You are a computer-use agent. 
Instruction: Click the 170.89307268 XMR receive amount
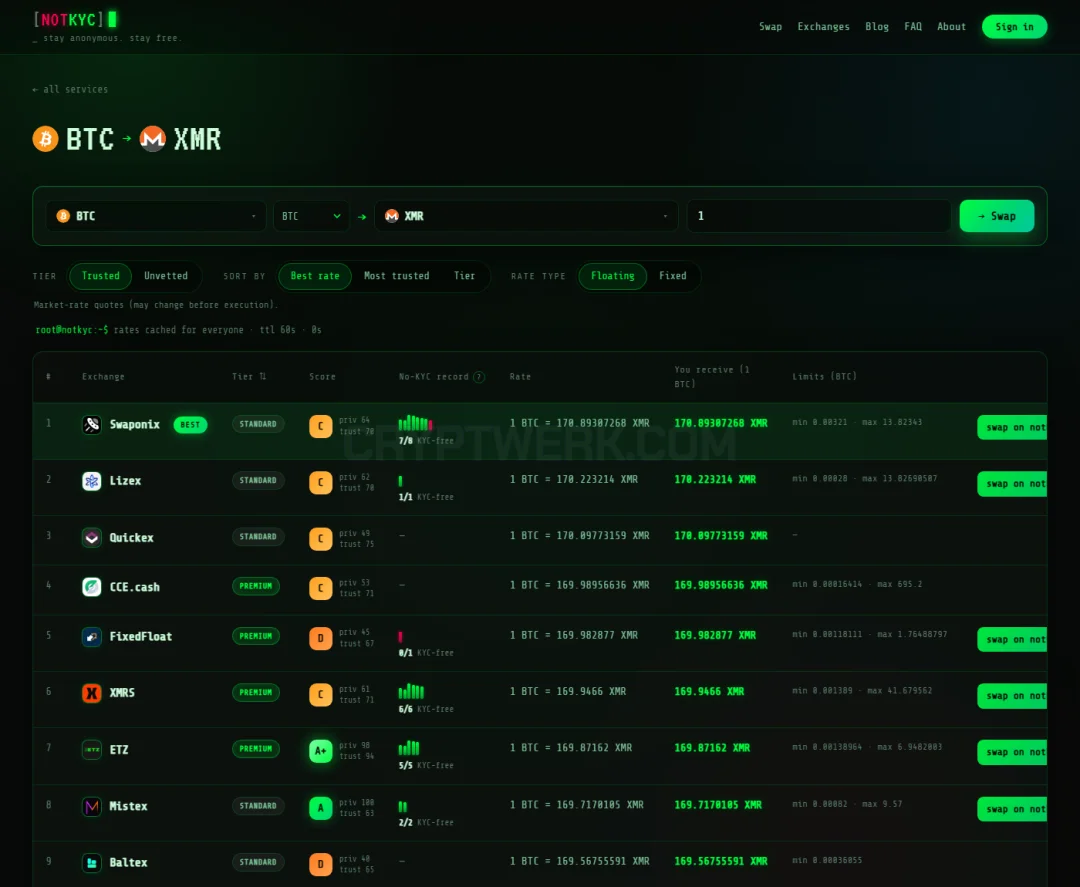coord(720,423)
